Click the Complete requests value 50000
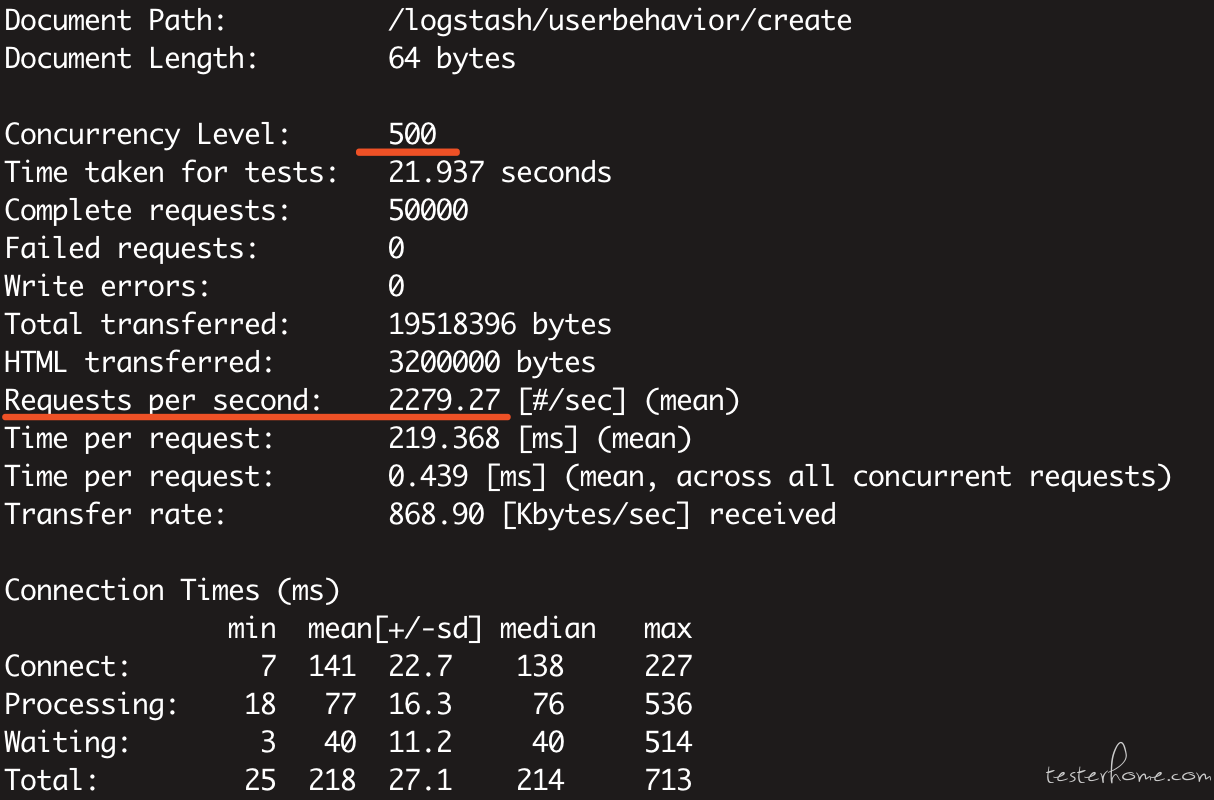1214x800 pixels. pos(428,210)
